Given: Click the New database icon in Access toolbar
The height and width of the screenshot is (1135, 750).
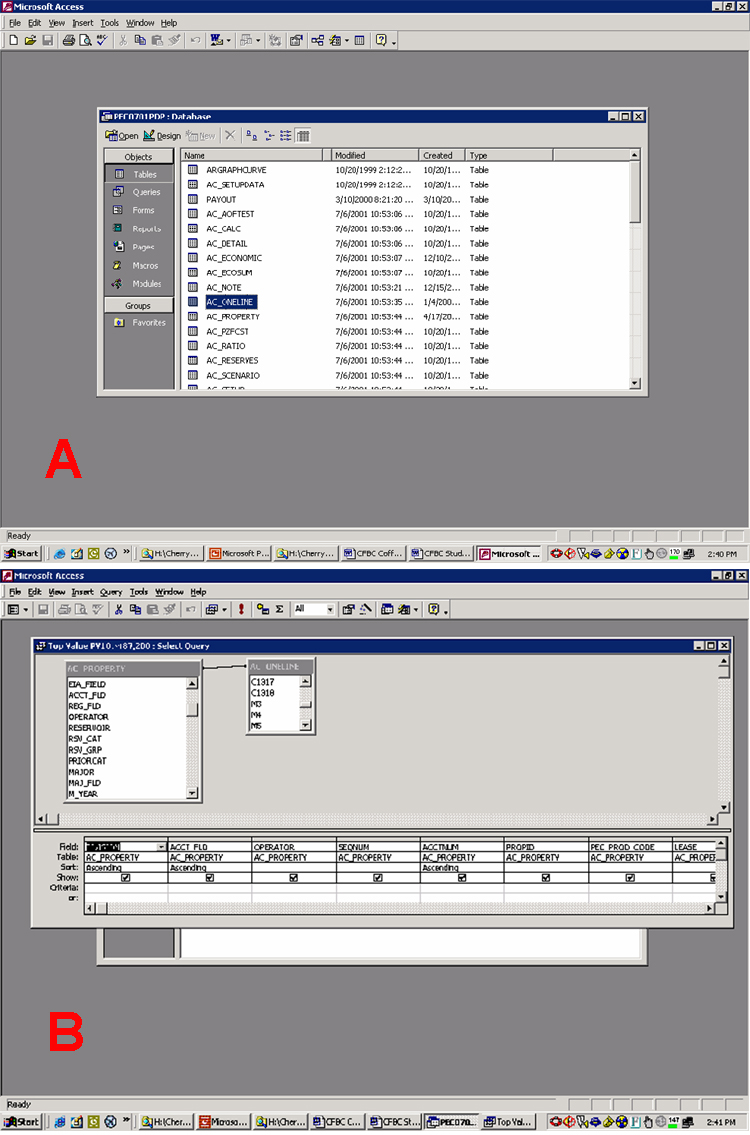Looking at the screenshot, I should coord(13,41).
